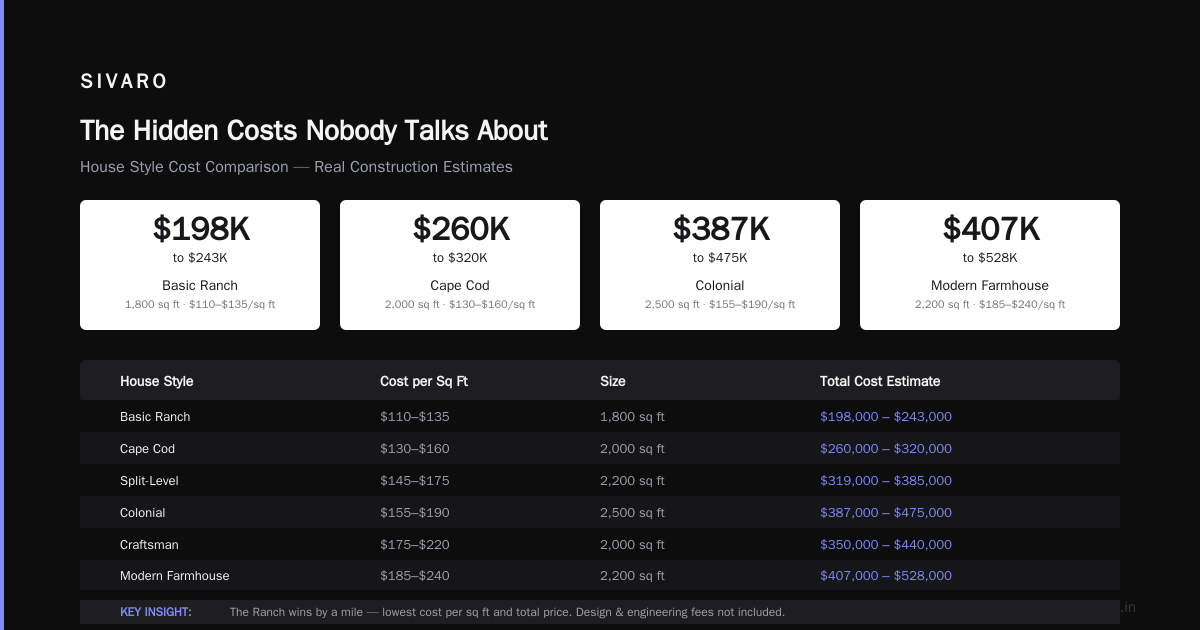Select 'Basic Ranch' in the table
The width and height of the screenshot is (1200, 630).
[x=155, y=417]
